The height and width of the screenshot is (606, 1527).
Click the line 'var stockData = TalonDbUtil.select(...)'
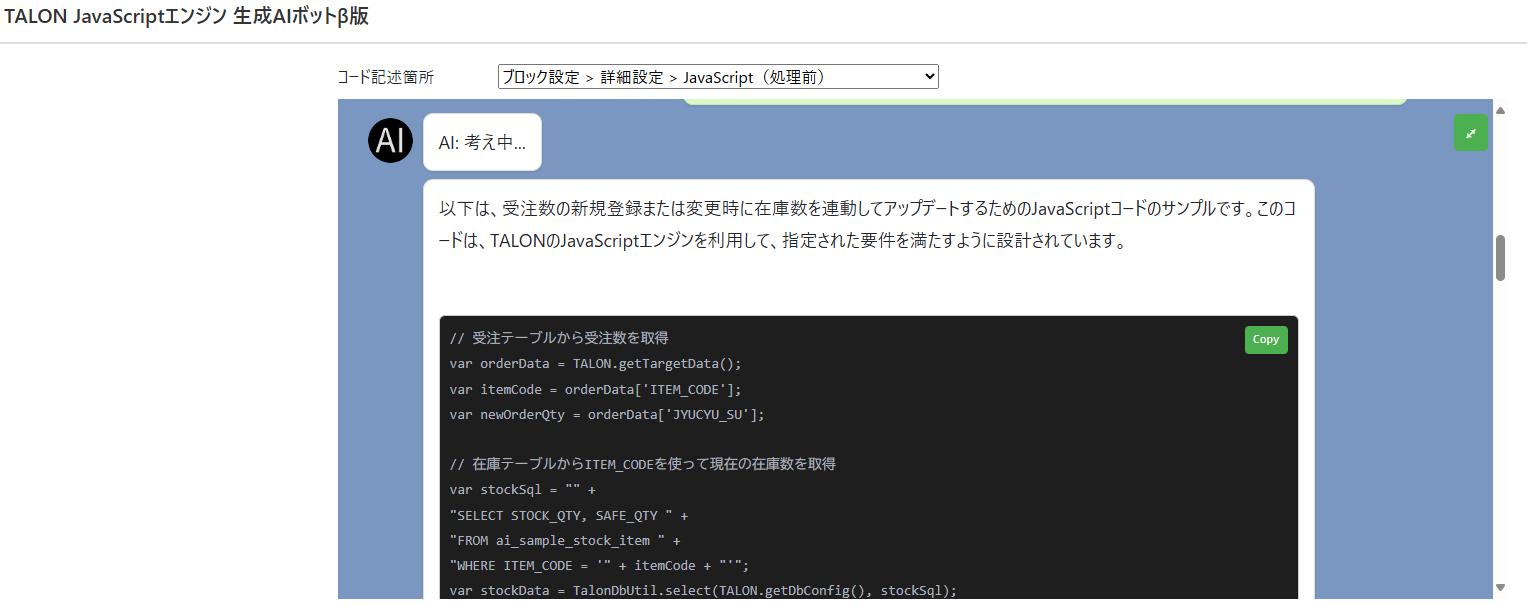pyautogui.click(x=703, y=590)
